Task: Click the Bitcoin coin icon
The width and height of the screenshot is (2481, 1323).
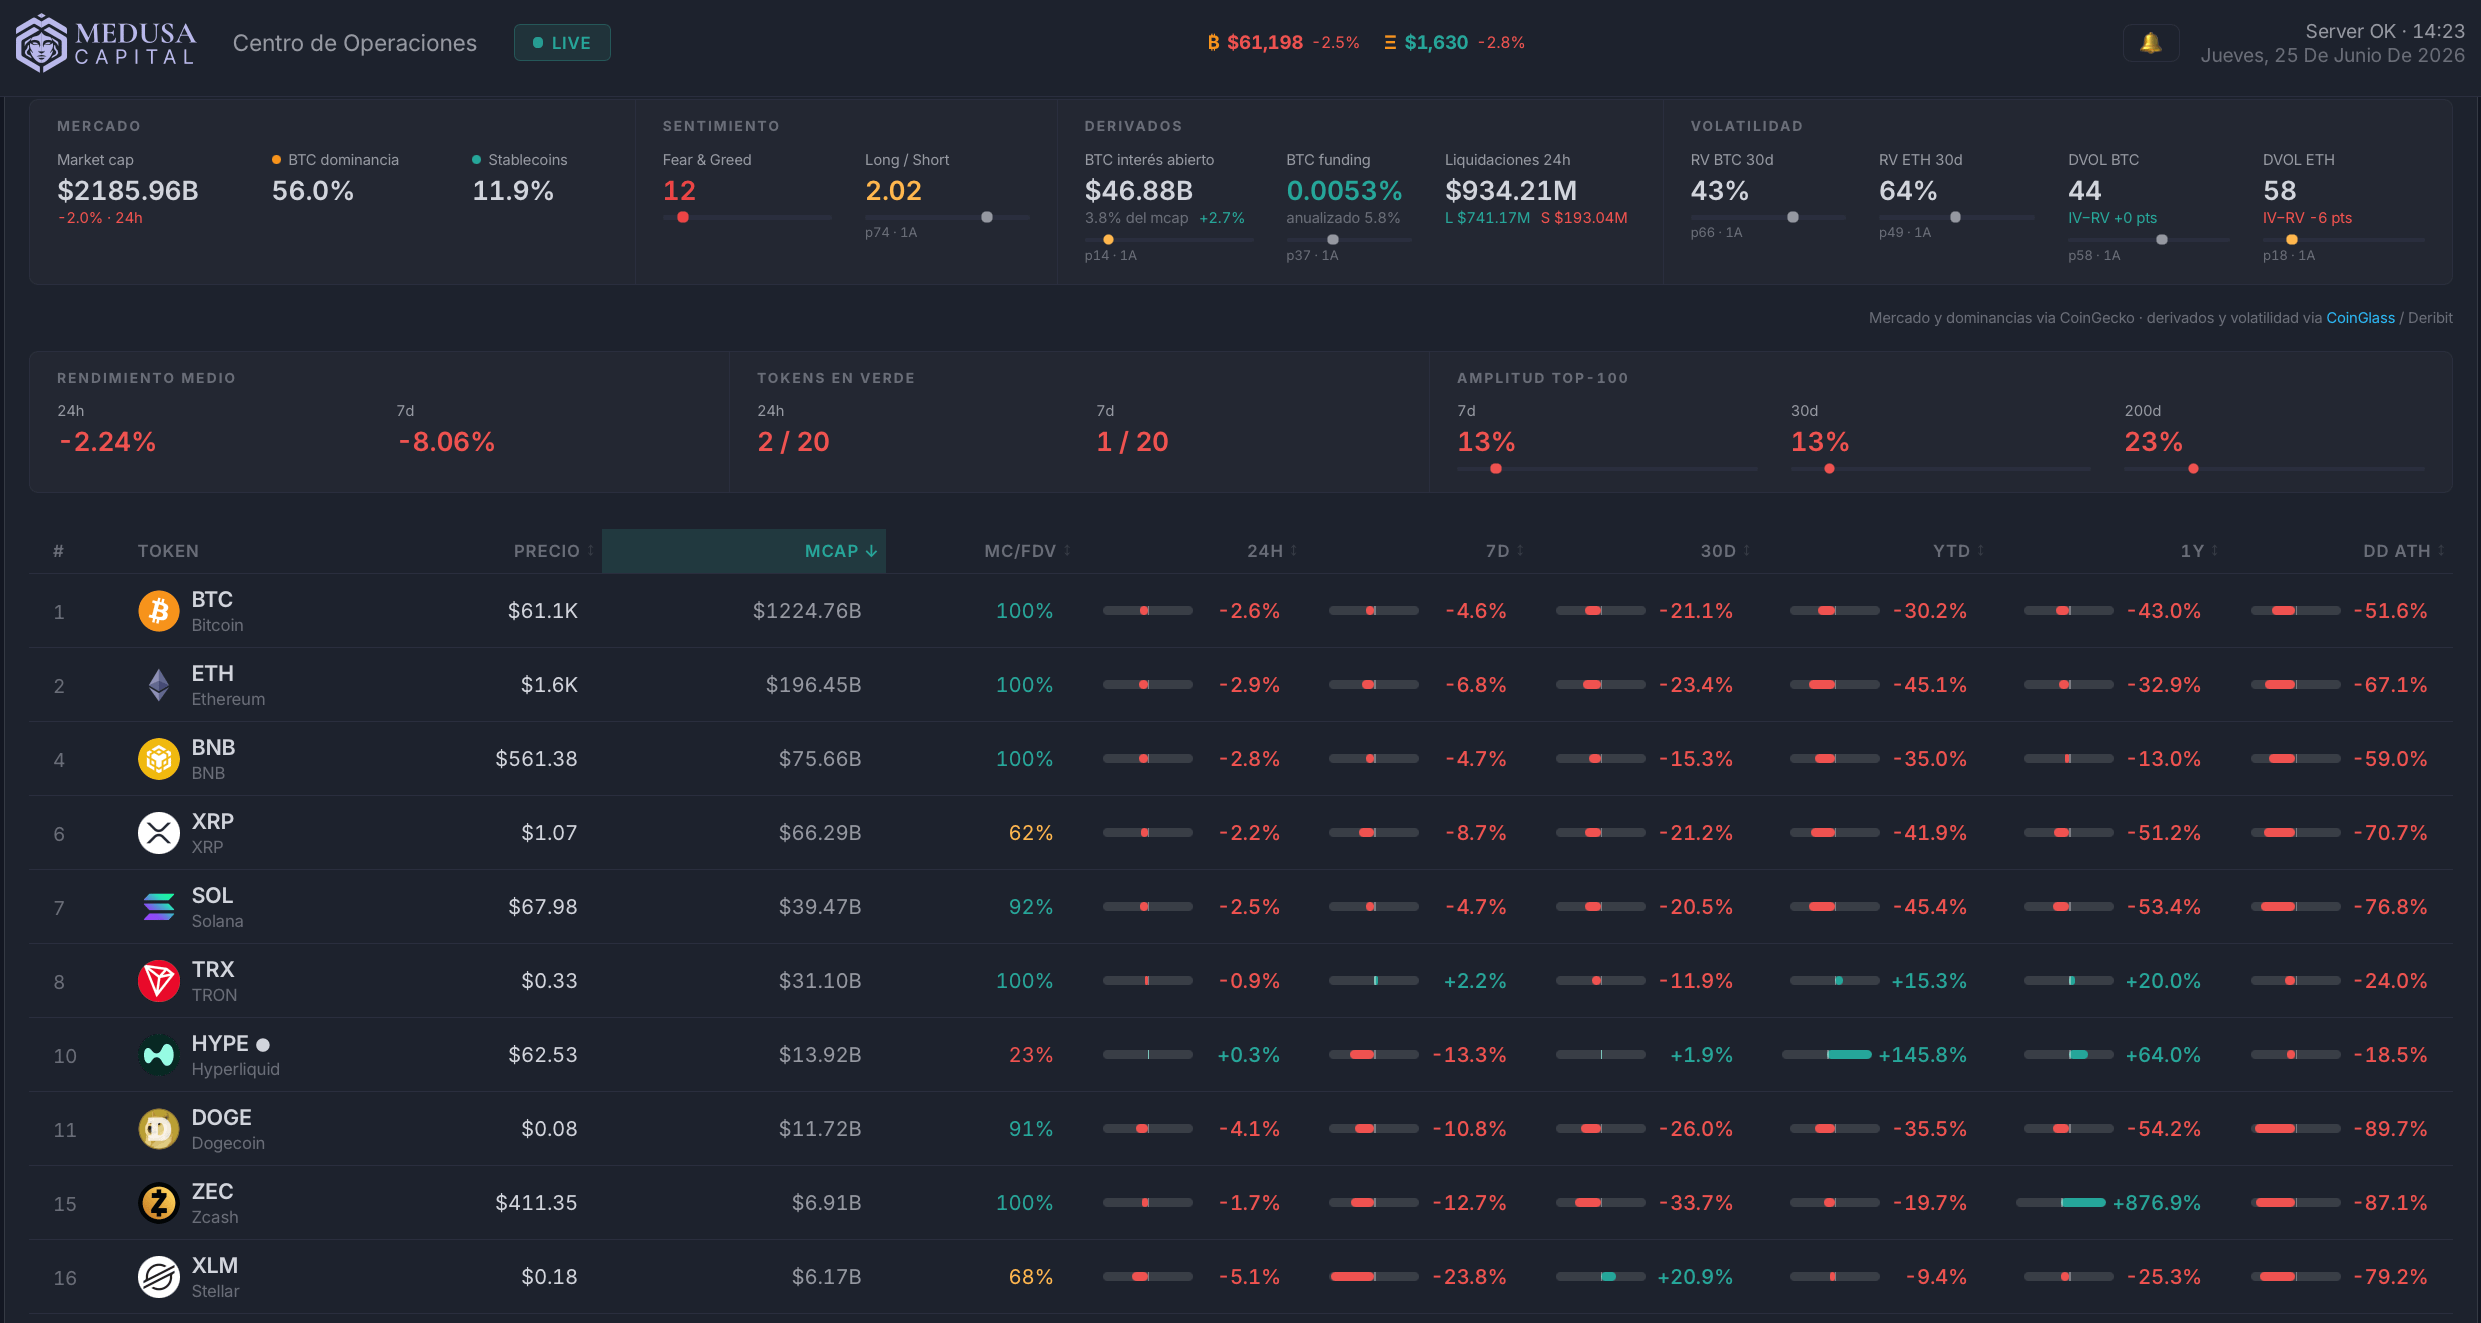Action: [x=159, y=611]
